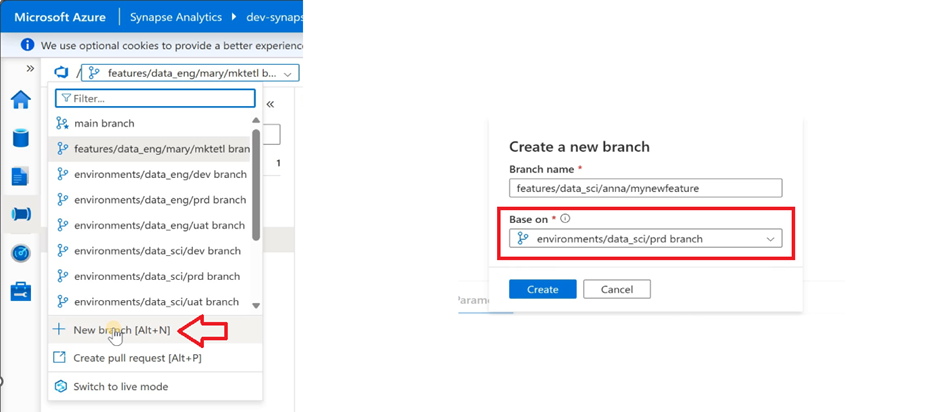The height and width of the screenshot is (412, 940).
Task: Collapse the panel with double left chevron
Action: 270,104
